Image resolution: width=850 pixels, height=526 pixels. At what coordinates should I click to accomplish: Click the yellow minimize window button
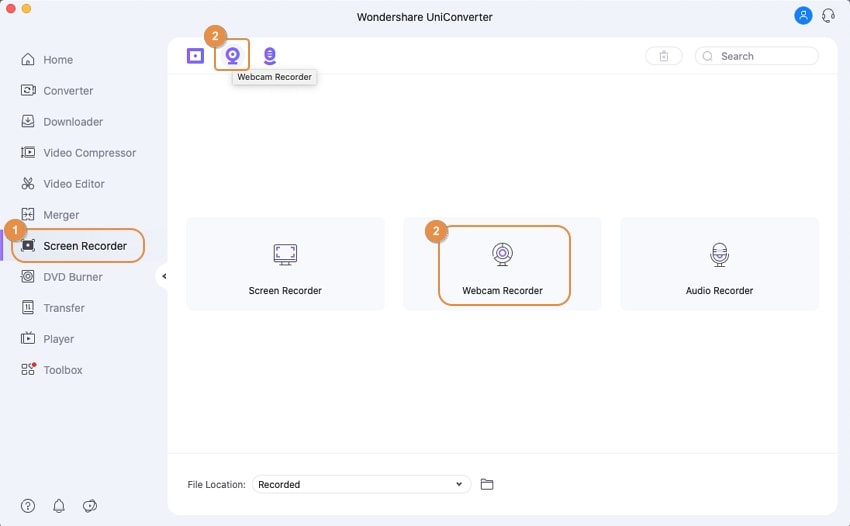26,8
